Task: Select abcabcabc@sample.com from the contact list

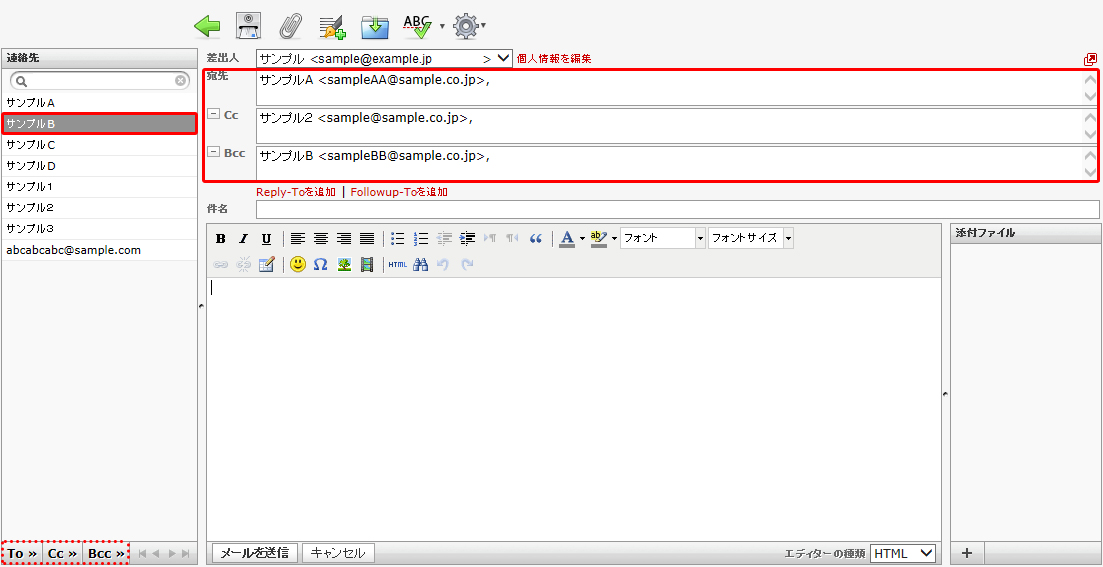Action: 73,250
